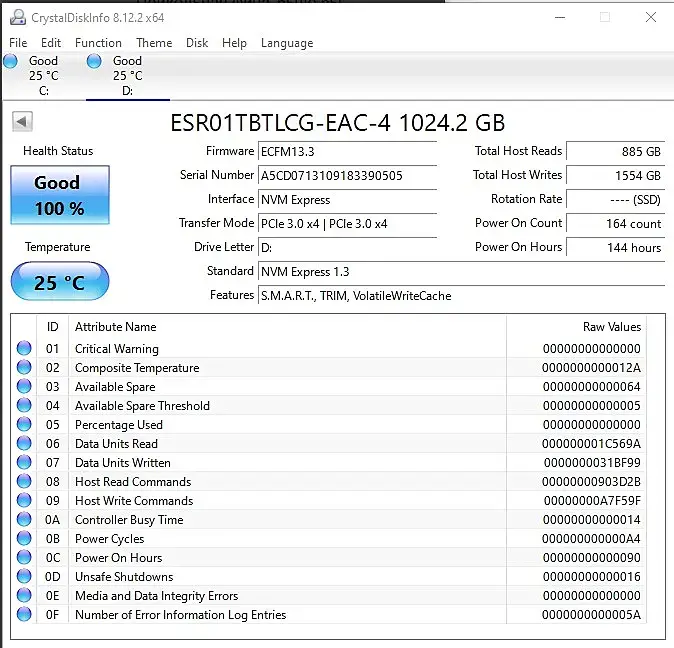Open the Function menu
The height and width of the screenshot is (648, 674).
click(x=98, y=43)
